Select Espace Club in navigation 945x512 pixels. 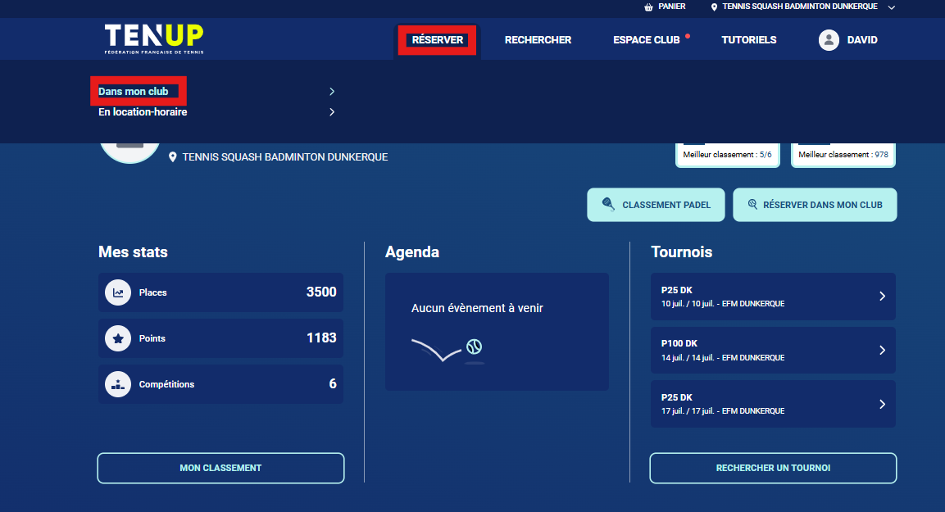[646, 40]
